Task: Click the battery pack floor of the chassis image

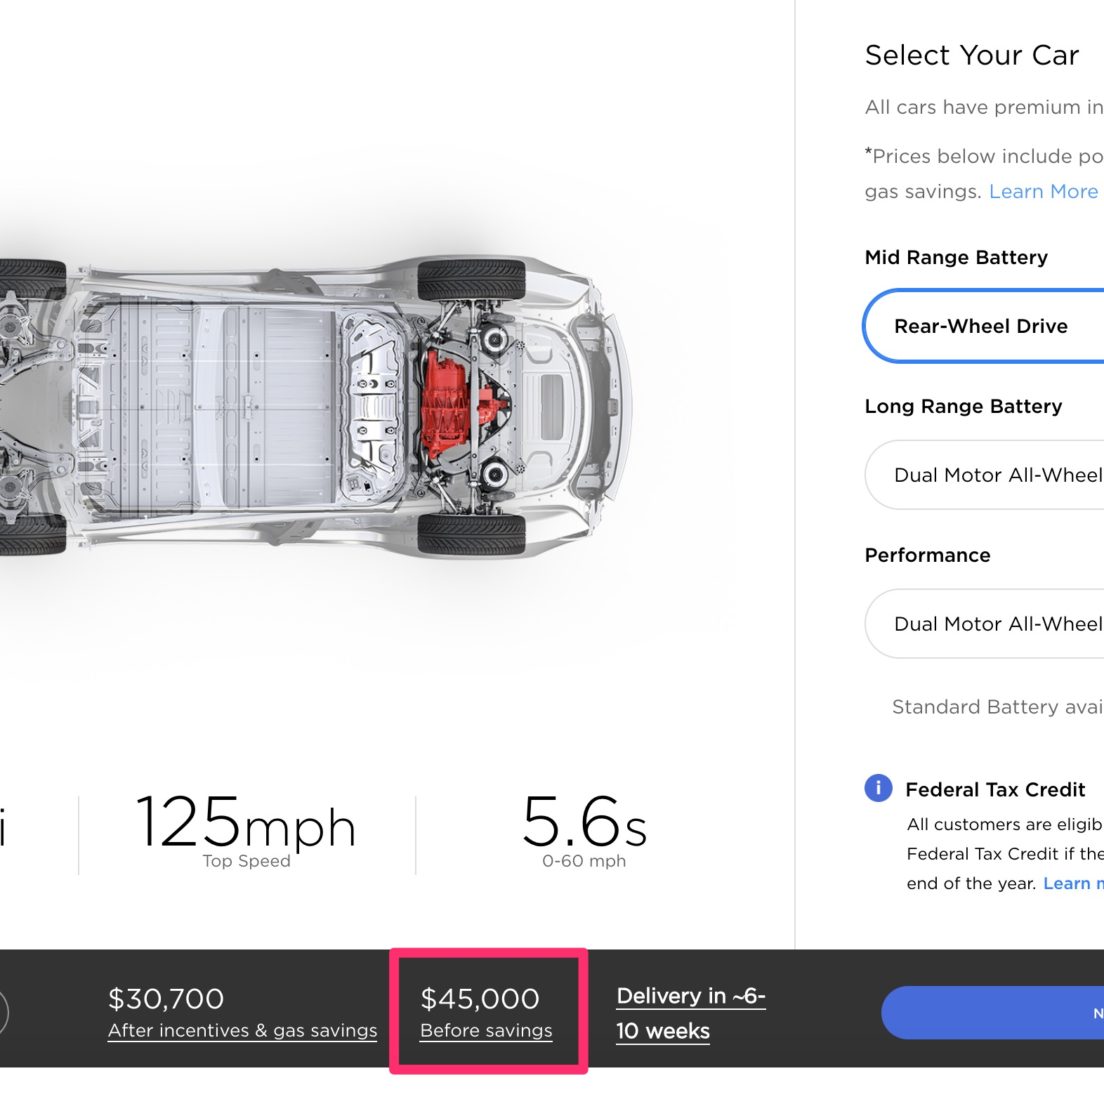Action: 211,407
